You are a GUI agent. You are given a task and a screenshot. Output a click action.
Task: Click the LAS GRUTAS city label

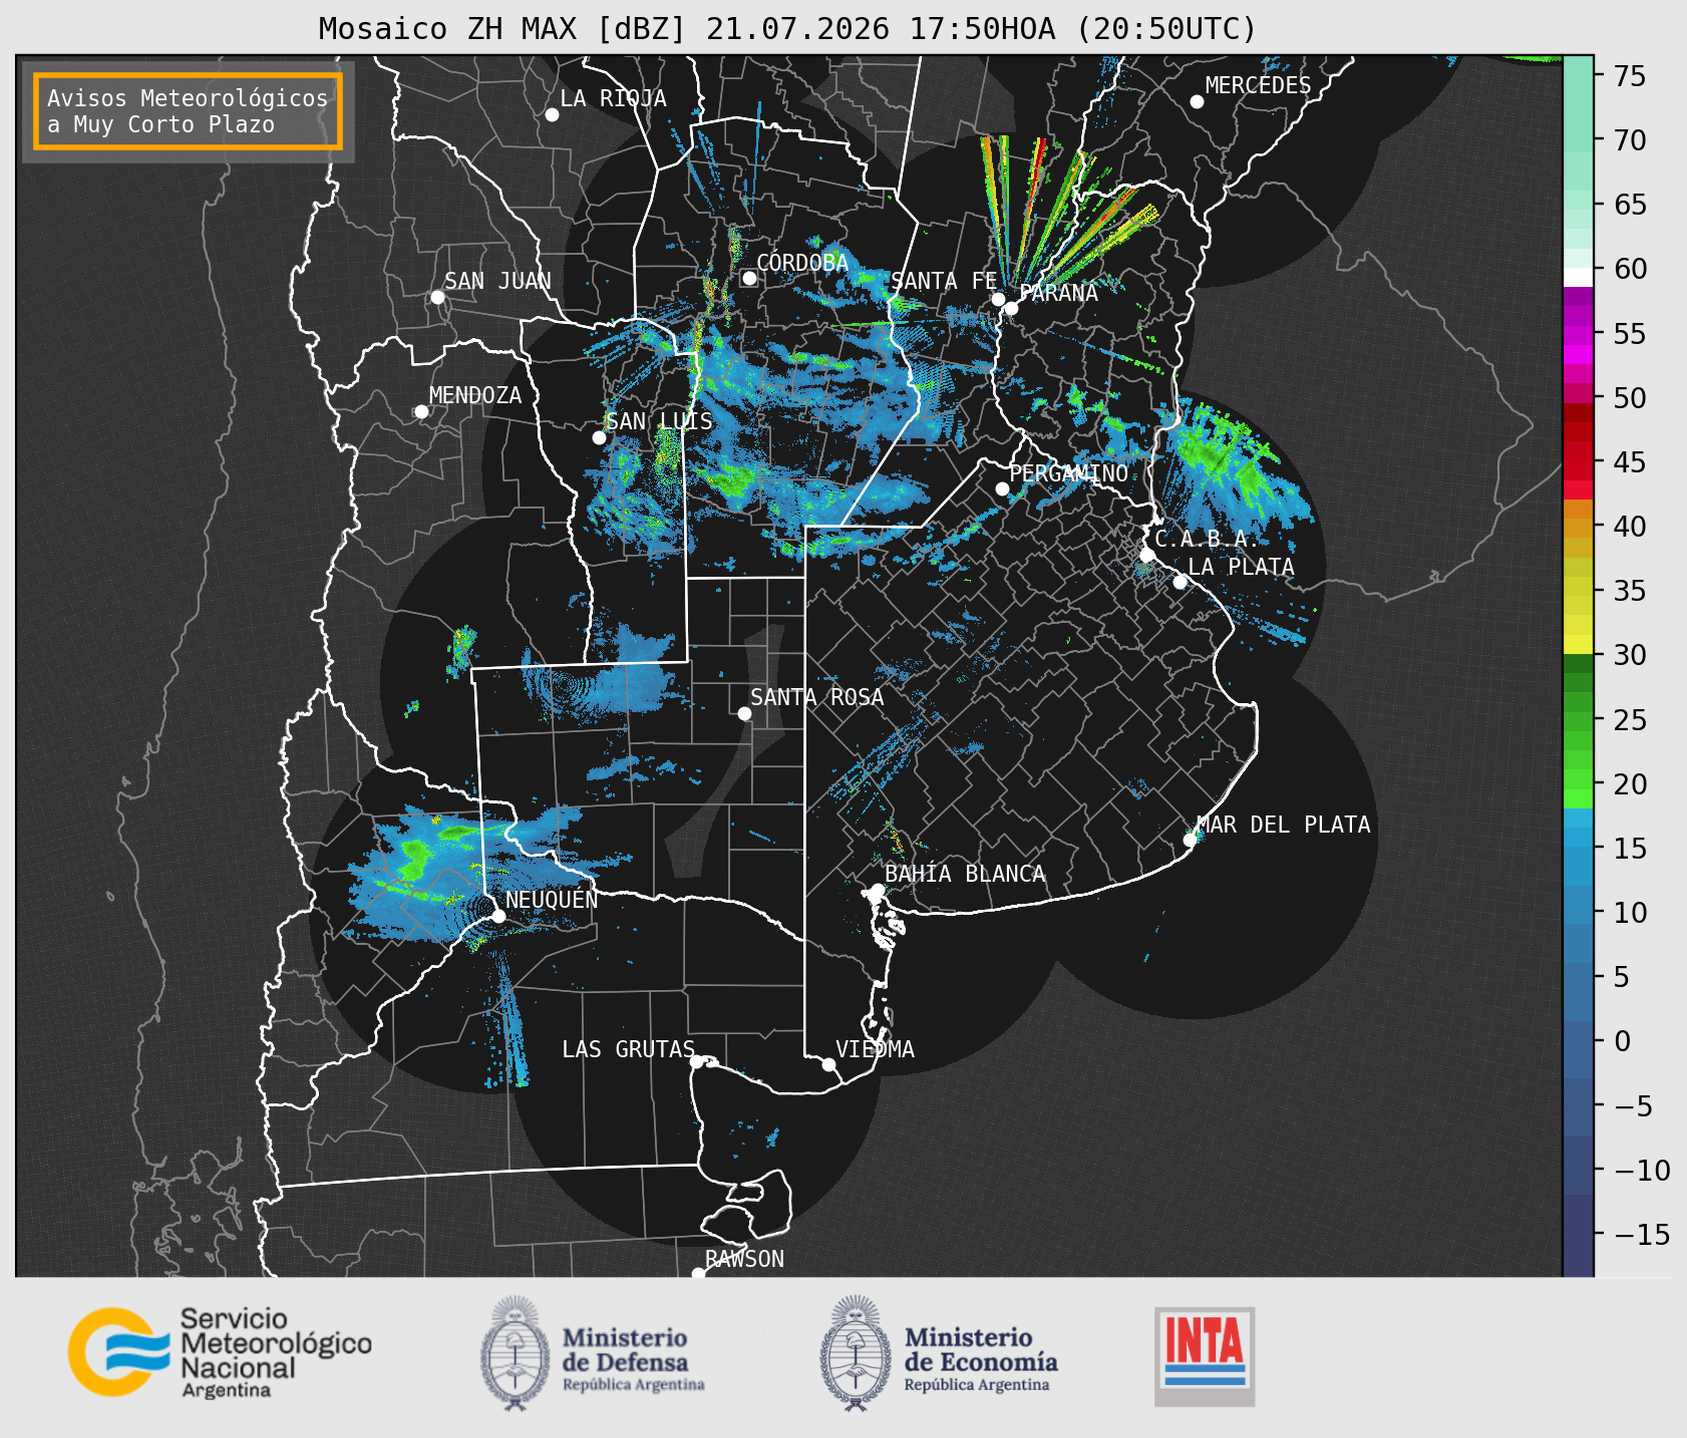[628, 1049]
